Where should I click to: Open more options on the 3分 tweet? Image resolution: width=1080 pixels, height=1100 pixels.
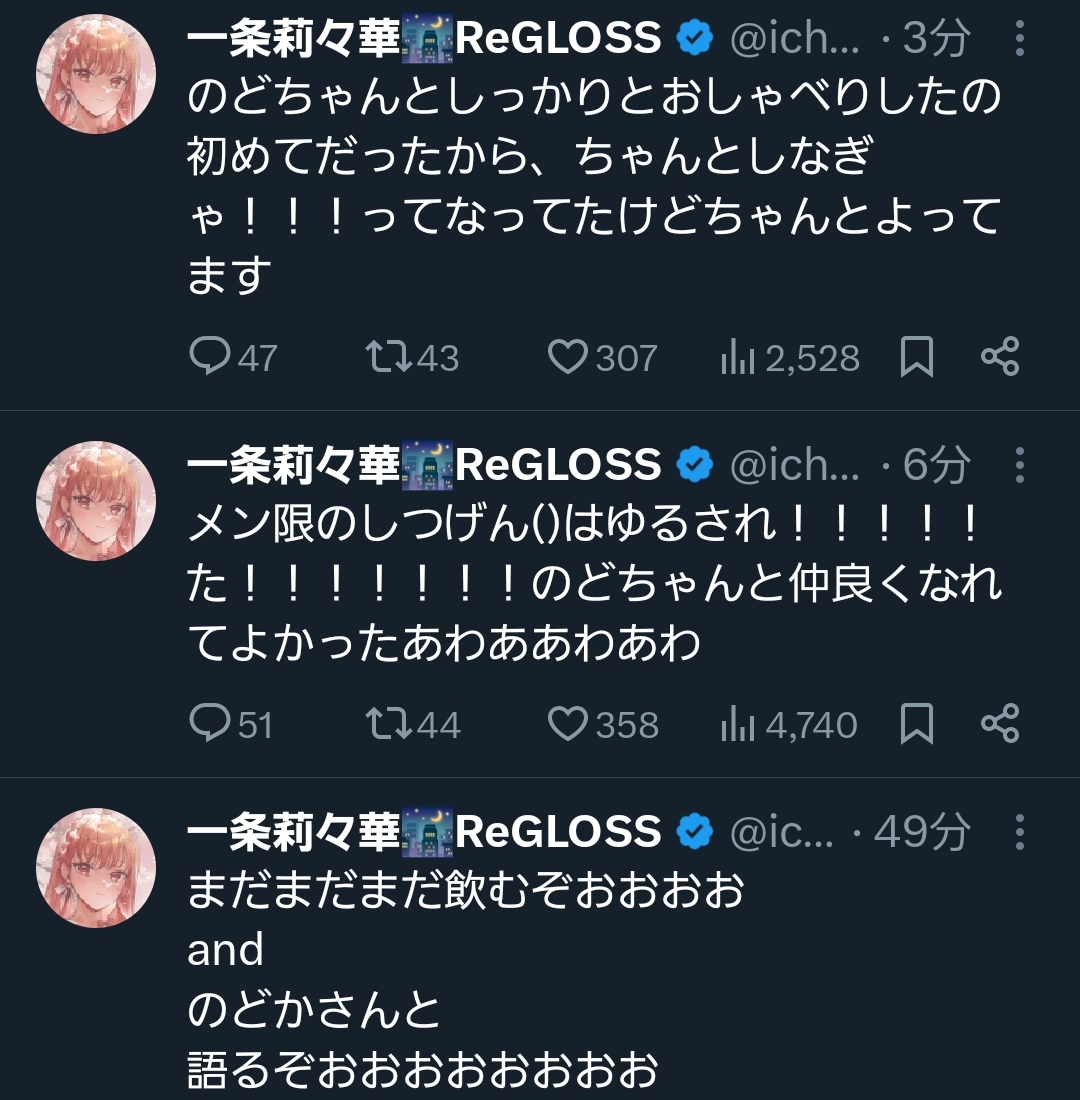1019,38
